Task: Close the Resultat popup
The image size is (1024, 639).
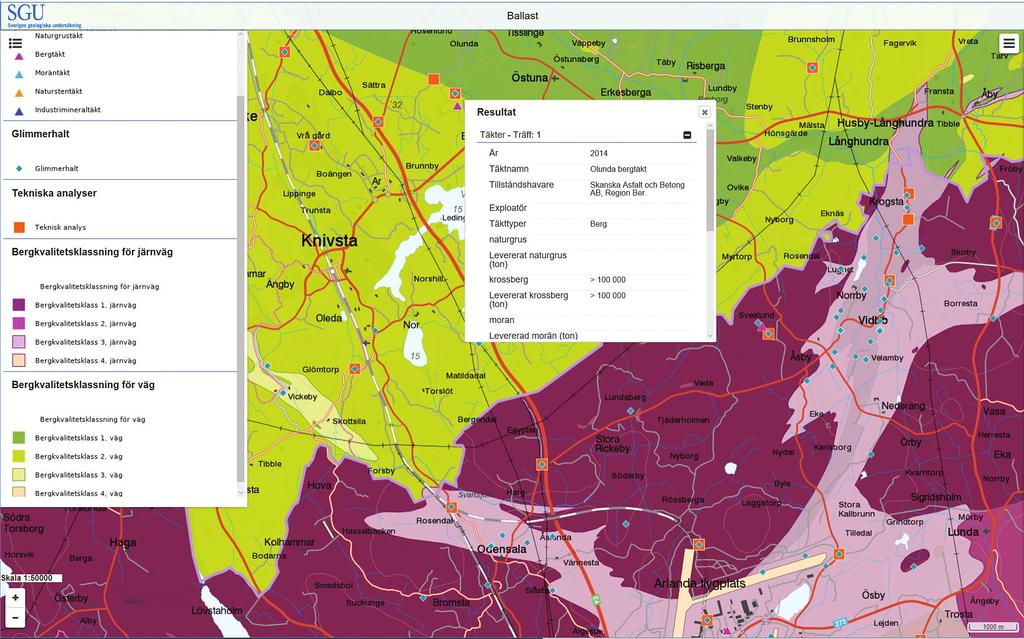Action: click(x=705, y=112)
